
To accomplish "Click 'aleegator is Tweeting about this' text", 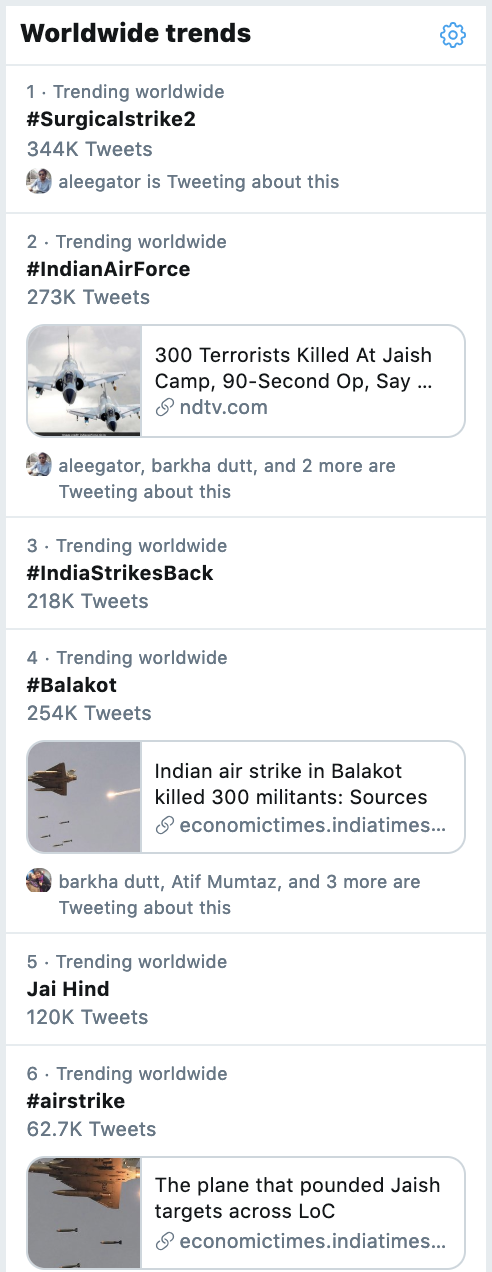I will coord(199,182).
